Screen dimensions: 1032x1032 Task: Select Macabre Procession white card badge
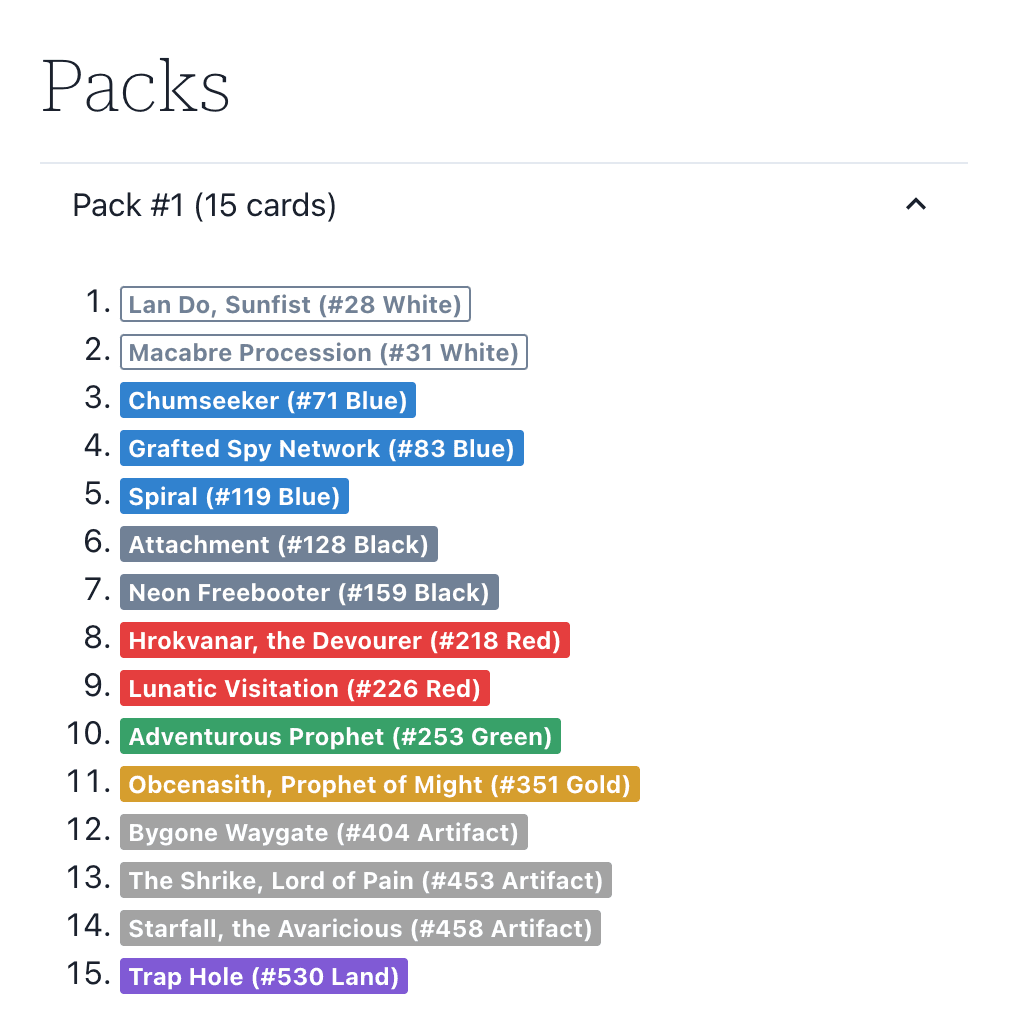point(324,353)
